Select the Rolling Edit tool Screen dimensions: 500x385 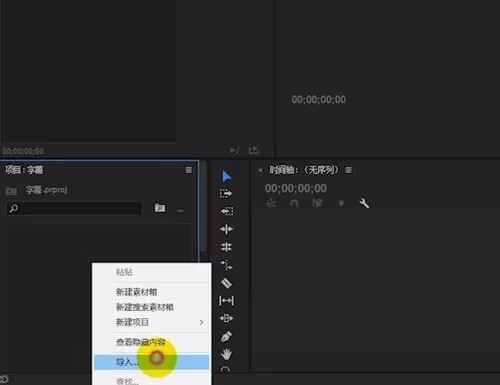[x=226, y=247]
